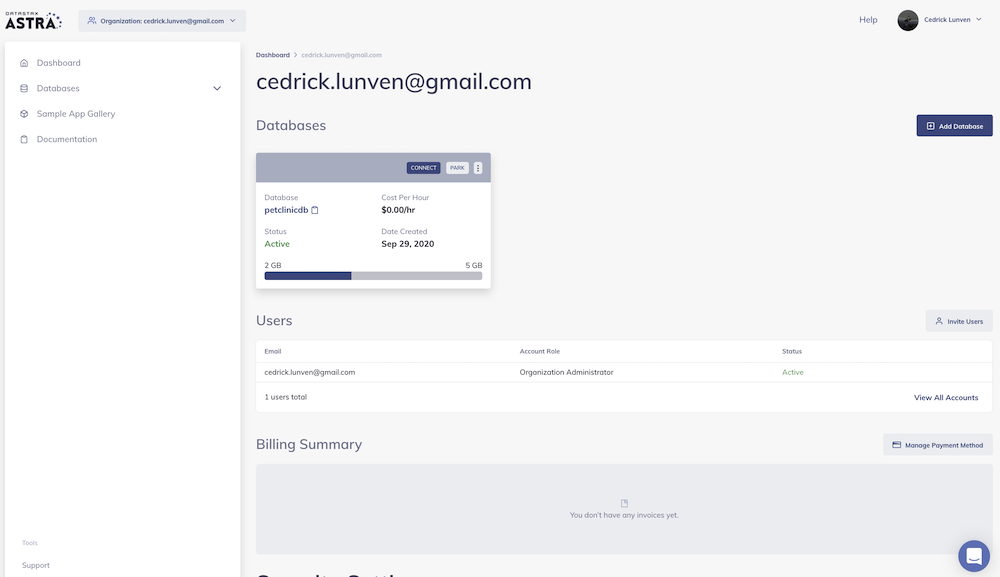
Task: Park the petclinicdb database
Action: (x=457, y=168)
